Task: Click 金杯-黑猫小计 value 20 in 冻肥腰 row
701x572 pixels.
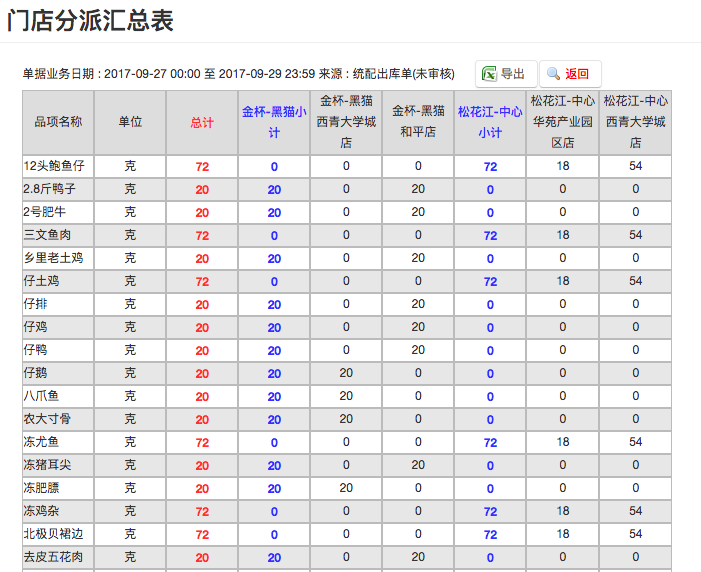Action: pyautogui.click(x=274, y=489)
